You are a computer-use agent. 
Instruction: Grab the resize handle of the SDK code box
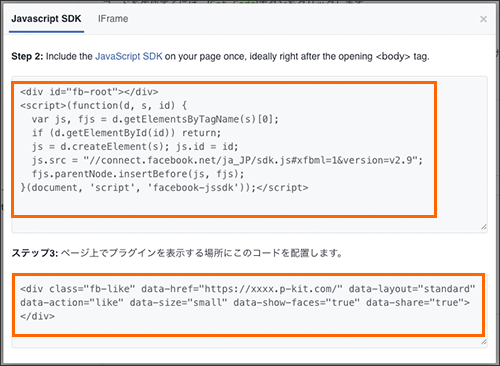click(x=484, y=227)
